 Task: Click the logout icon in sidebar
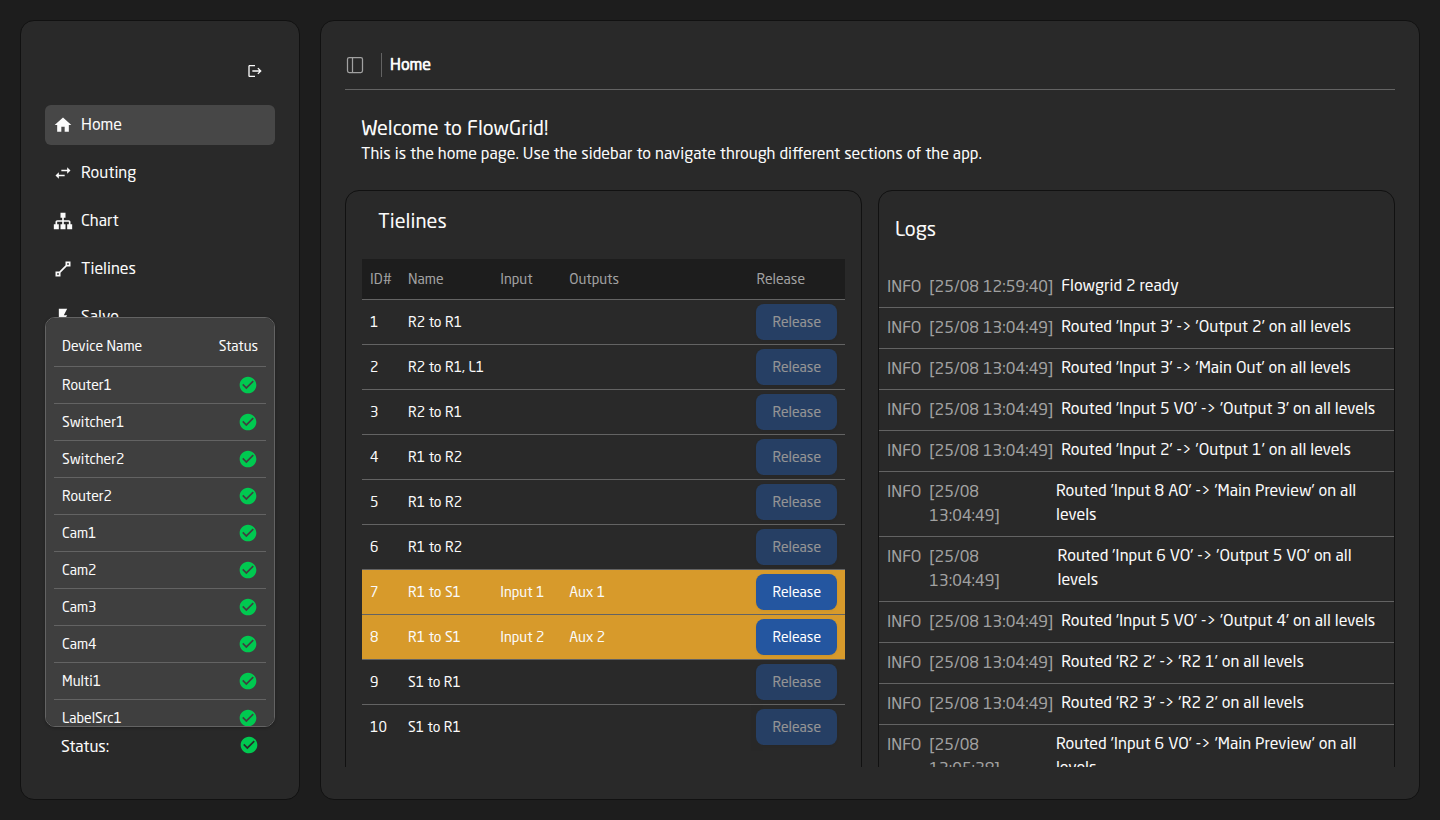[255, 71]
